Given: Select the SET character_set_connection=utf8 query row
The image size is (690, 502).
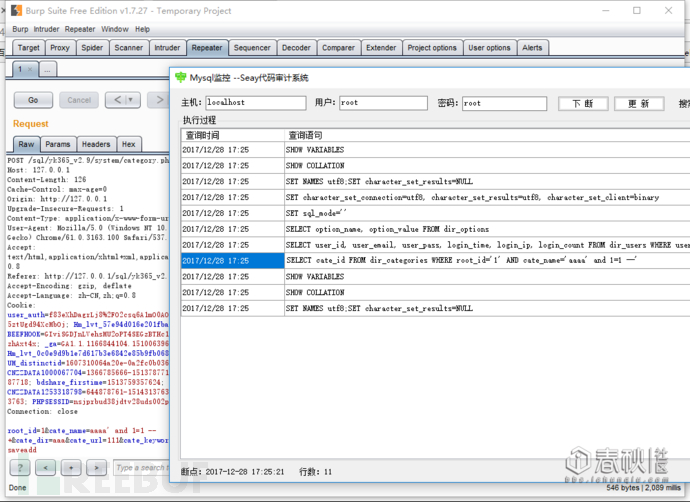Looking at the screenshot, I should tap(435, 197).
